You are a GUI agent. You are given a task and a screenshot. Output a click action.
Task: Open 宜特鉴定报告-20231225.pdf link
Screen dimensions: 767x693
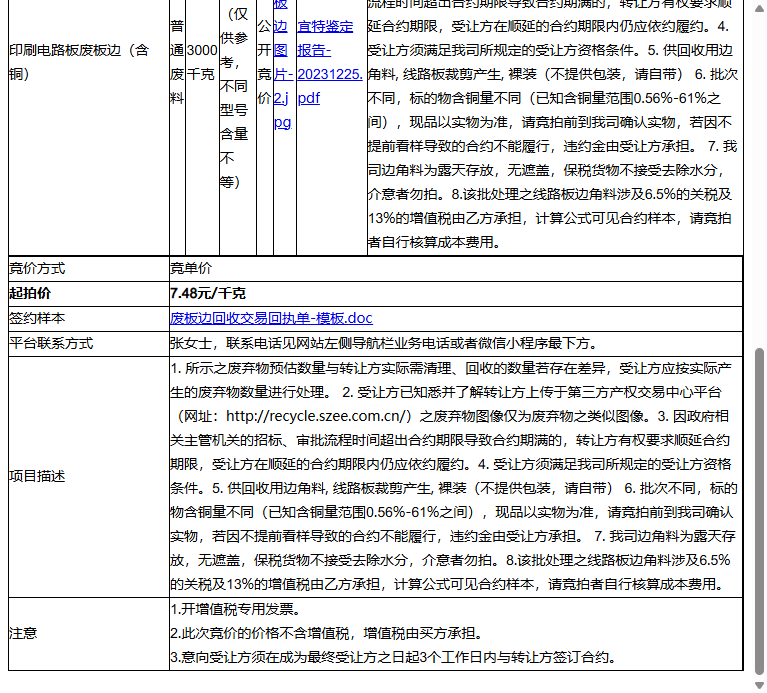click(x=330, y=62)
